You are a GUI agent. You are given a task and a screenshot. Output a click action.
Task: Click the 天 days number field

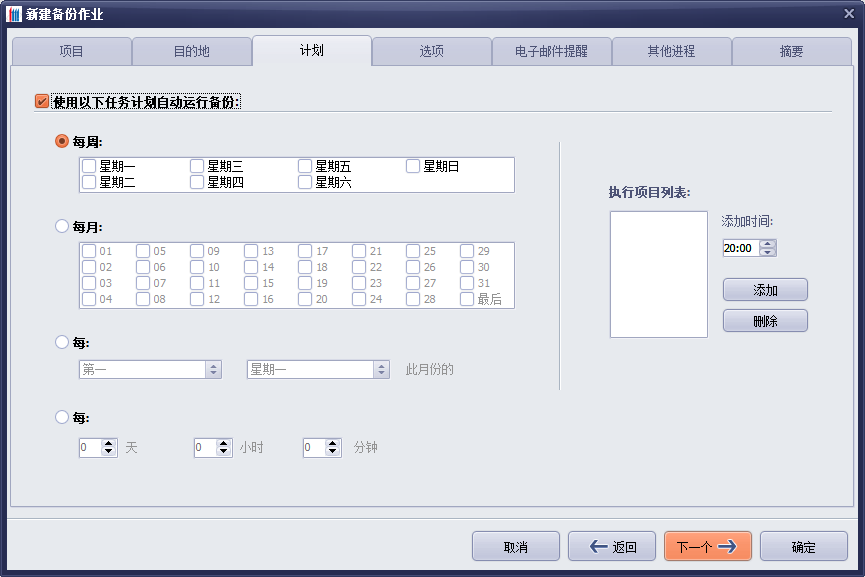click(90, 447)
